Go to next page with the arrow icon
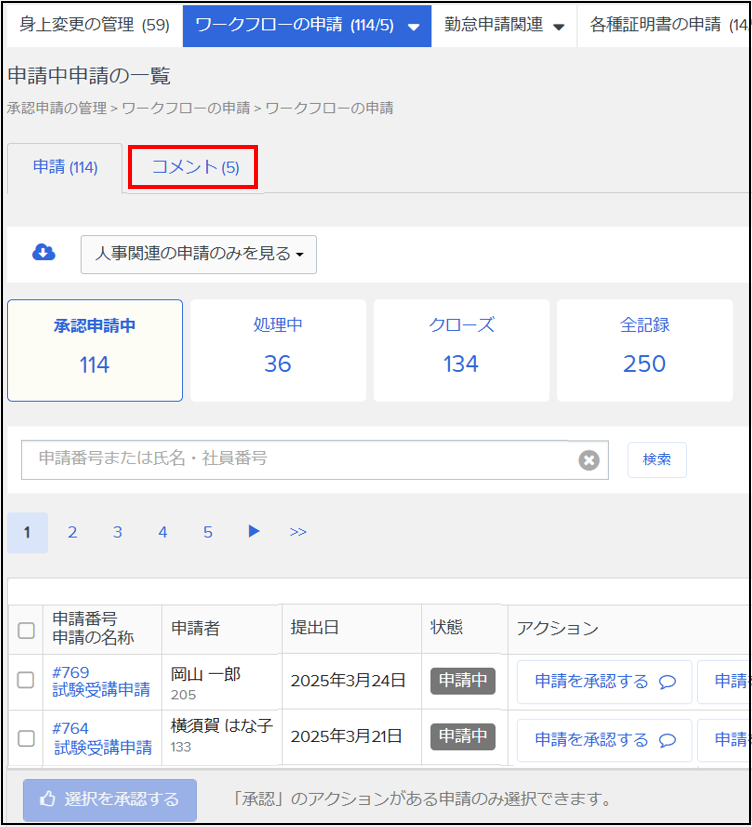 click(254, 531)
